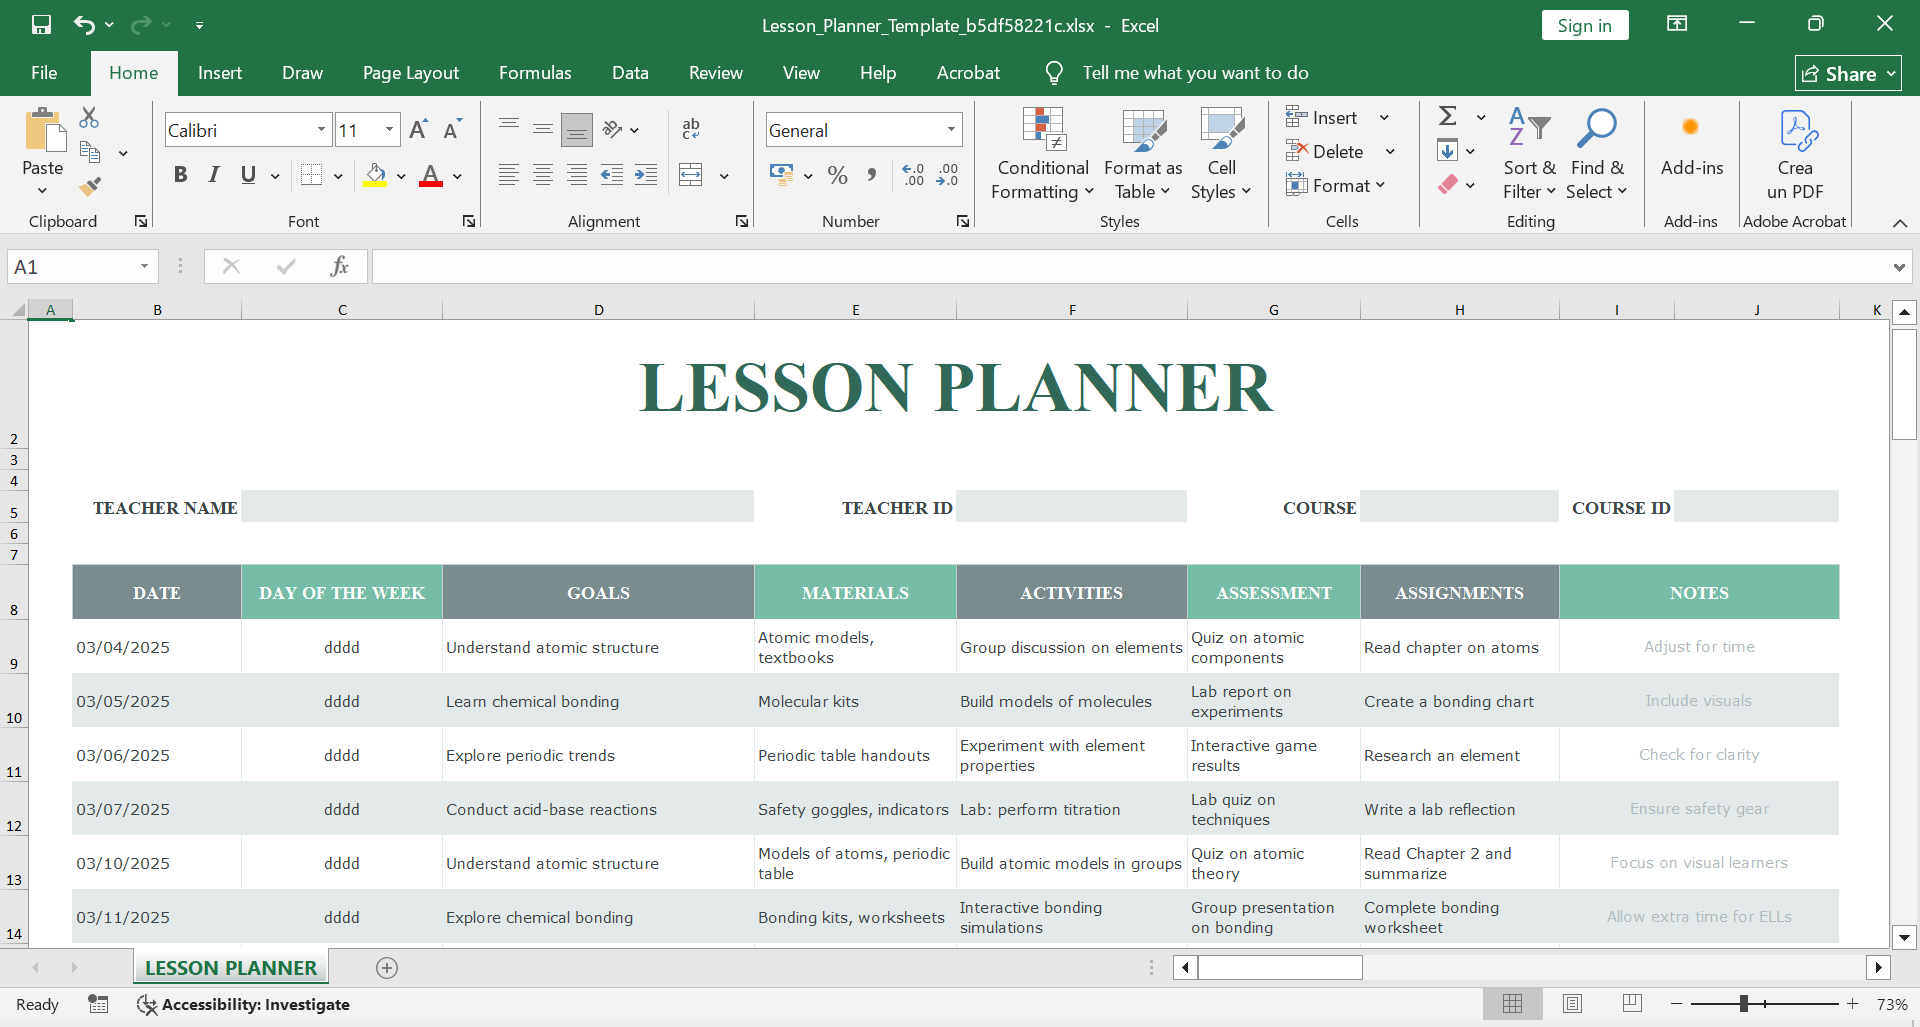The width and height of the screenshot is (1920, 1027).
Task: Run Accessibility Investigate checker in status bar
Action: (243, 1004)
